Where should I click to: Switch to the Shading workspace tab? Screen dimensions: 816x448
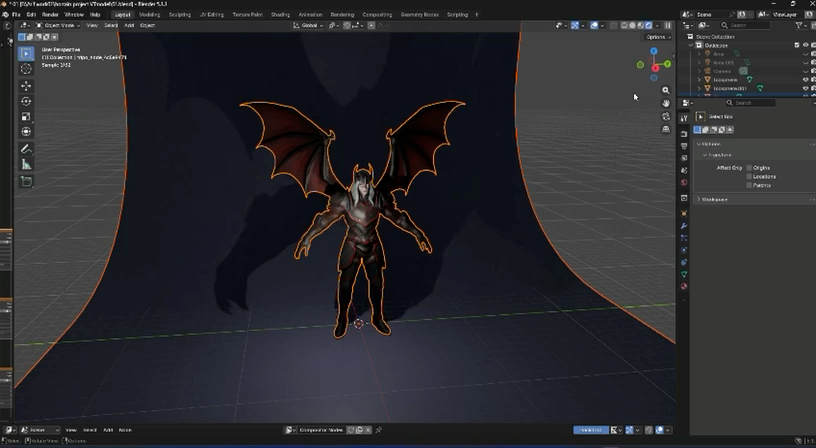coord(280,15)
